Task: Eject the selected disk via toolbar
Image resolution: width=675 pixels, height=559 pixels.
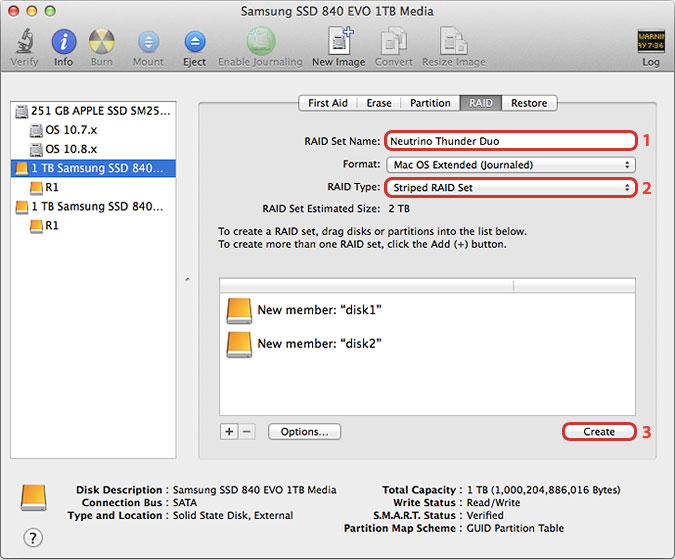Action: [x=194, y=42]
